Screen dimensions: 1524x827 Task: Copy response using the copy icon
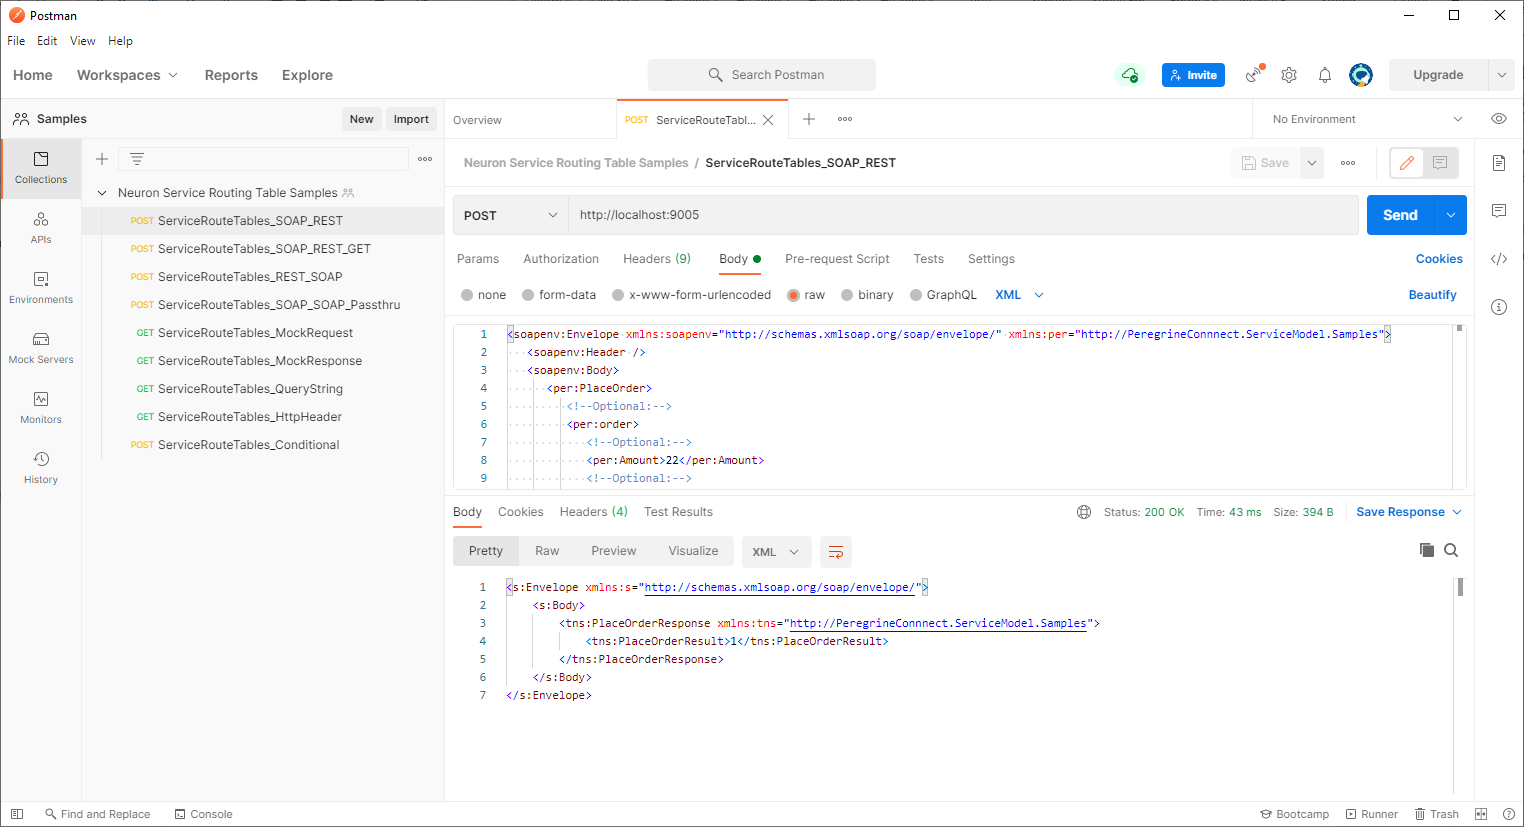pyautogui.click(x=1427, y=550)
